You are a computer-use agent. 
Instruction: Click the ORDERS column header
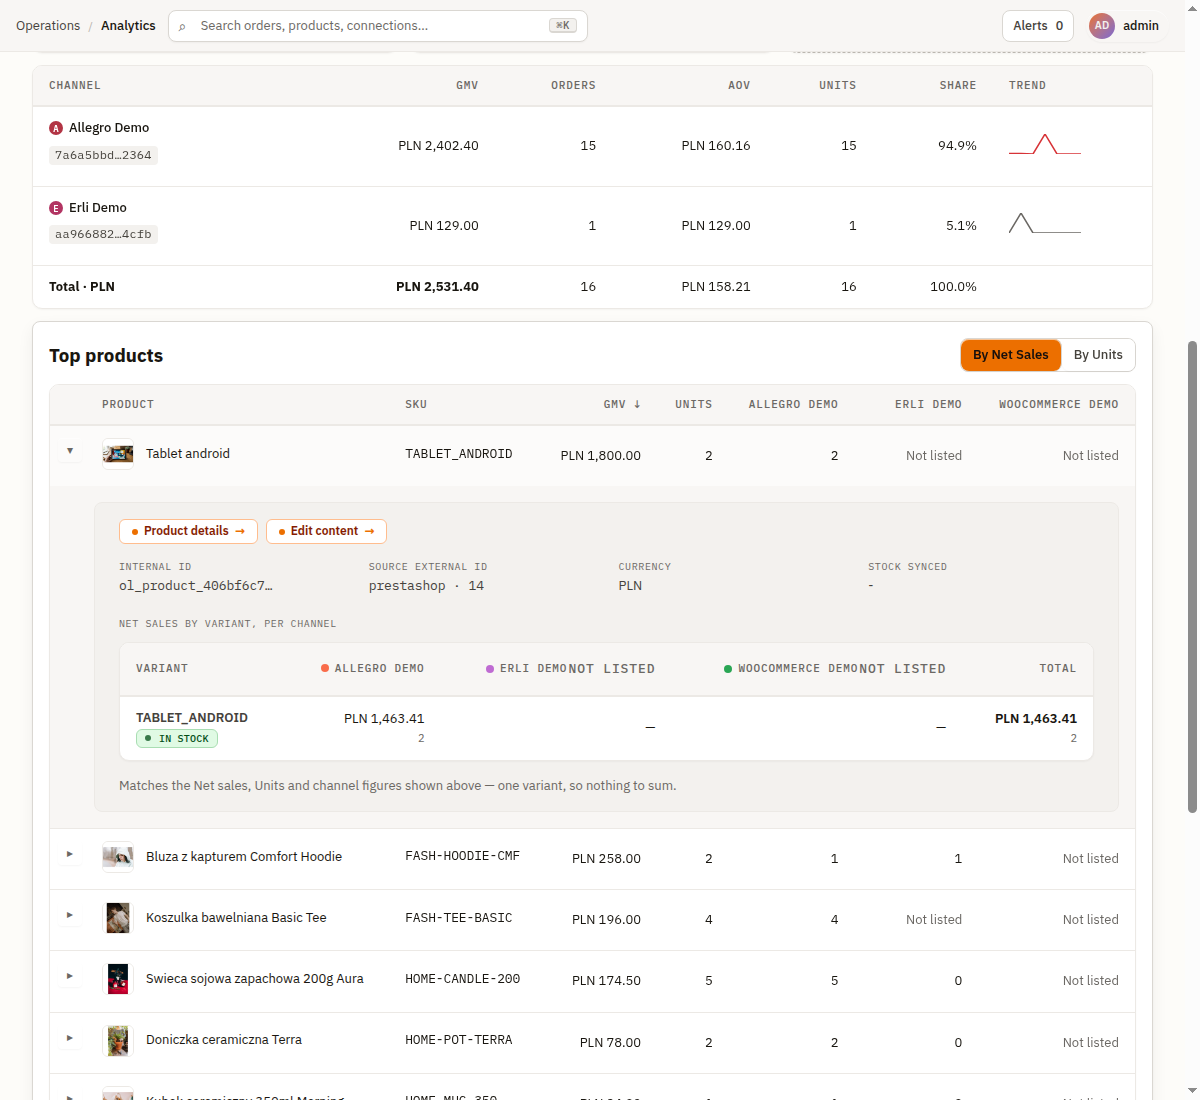point(573,86)
